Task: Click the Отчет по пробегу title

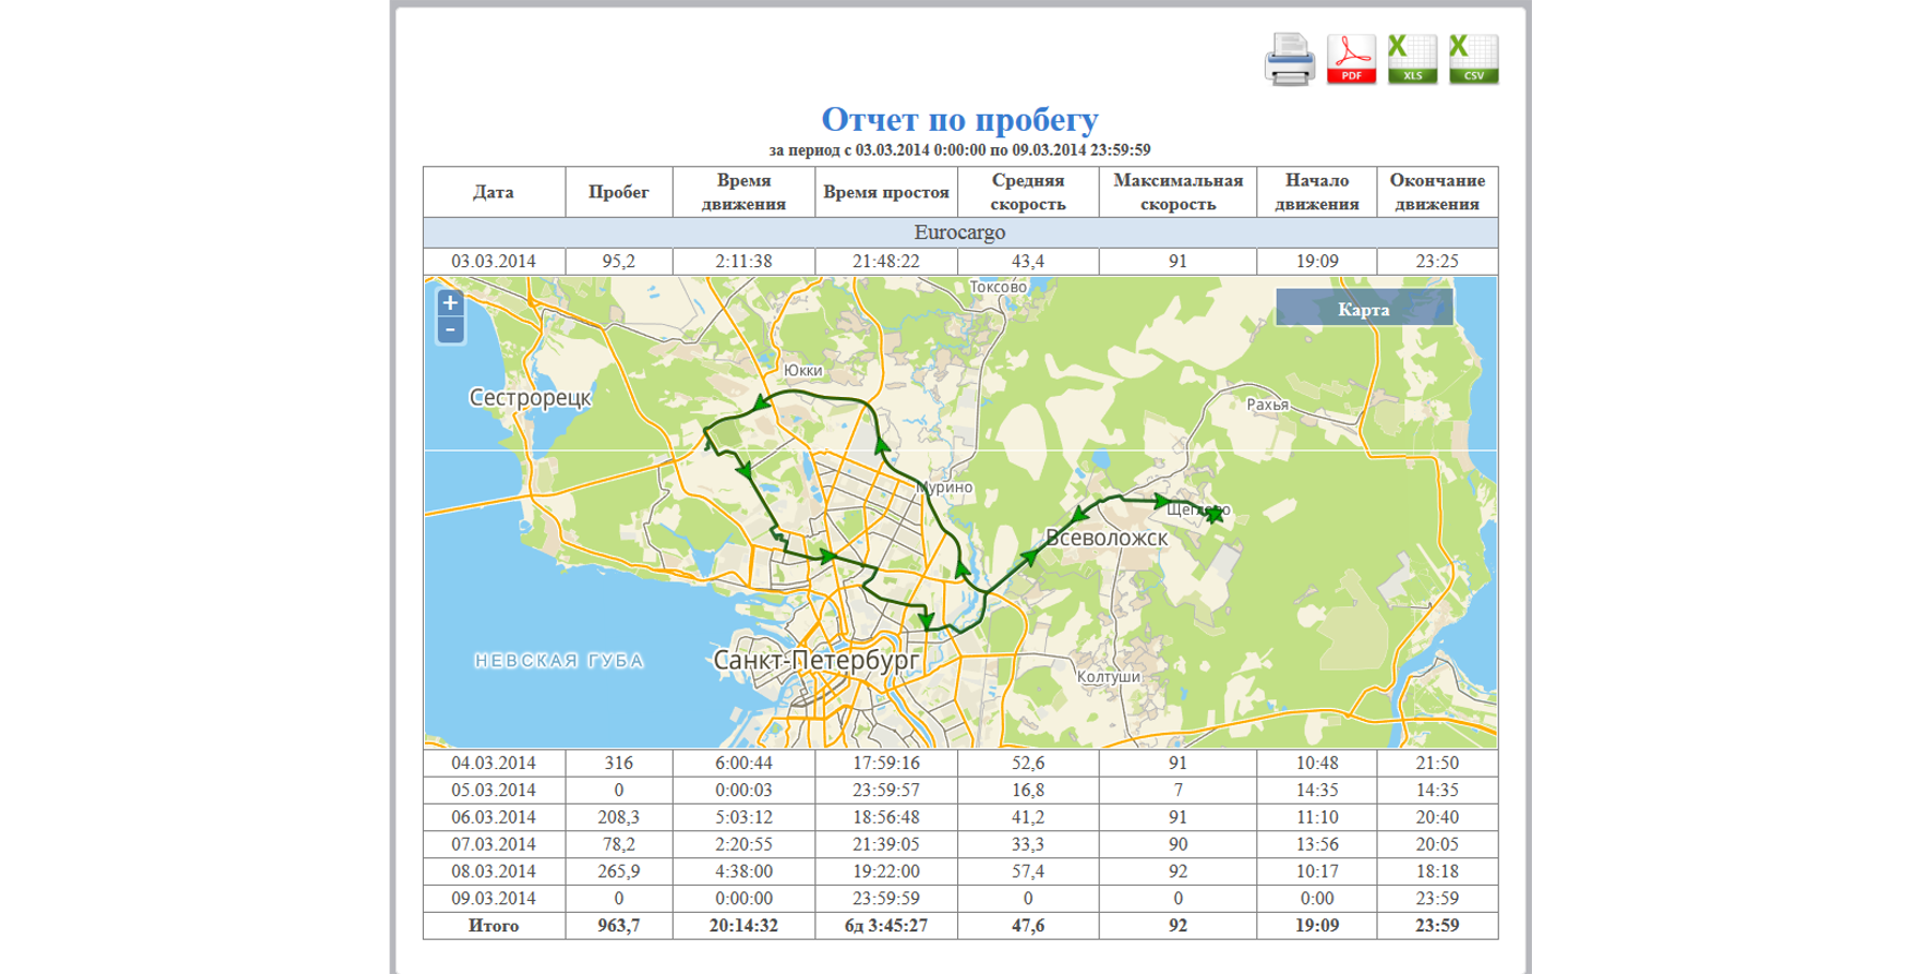Action: (959, 119)
